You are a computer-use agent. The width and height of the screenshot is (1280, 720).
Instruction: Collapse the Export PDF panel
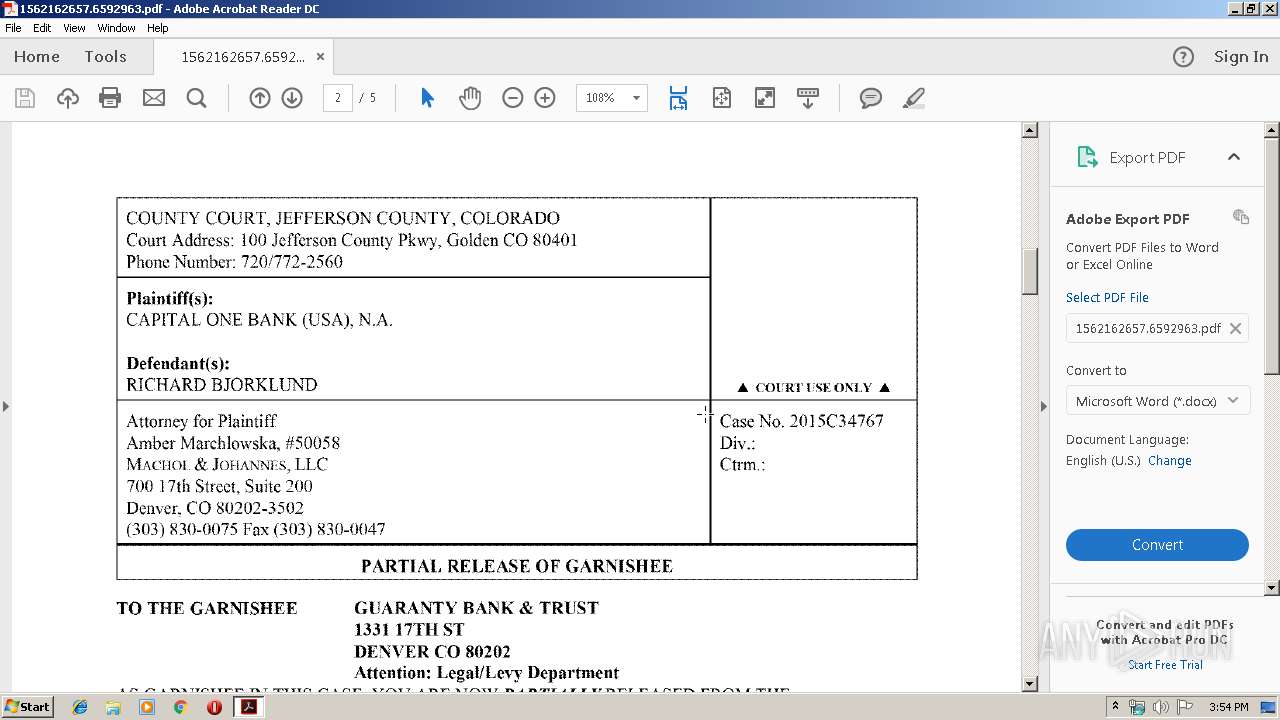1234,157
